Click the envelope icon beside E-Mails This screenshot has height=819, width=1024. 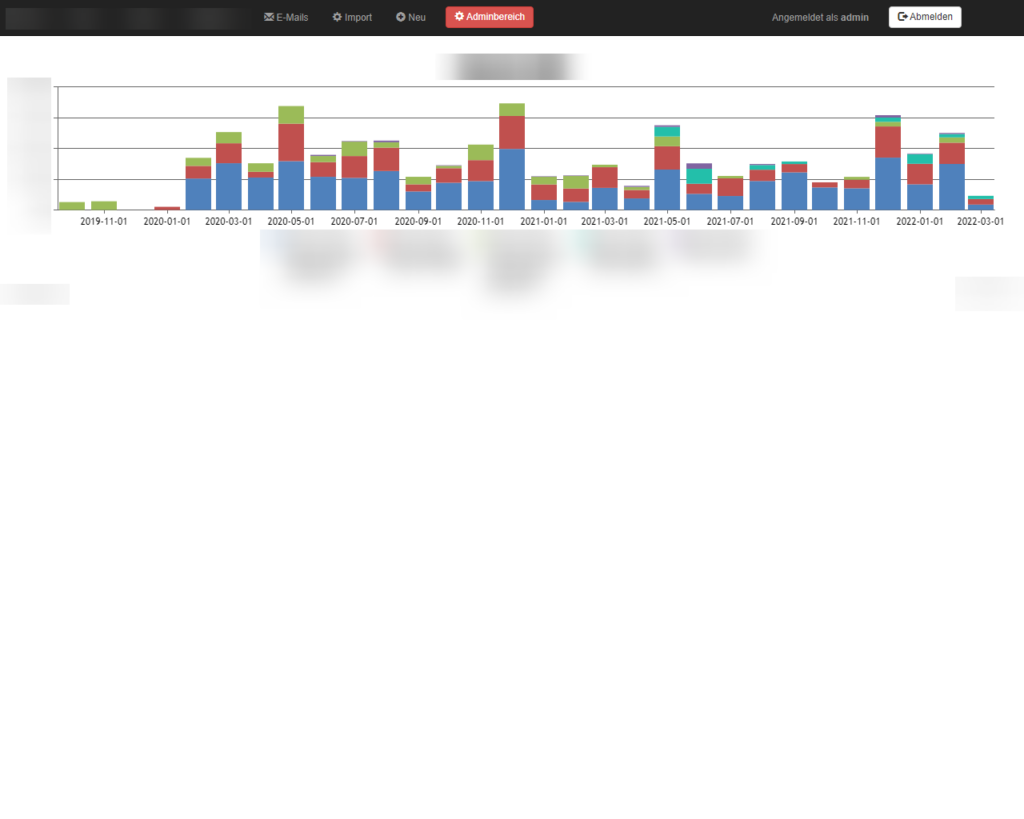(269, 17)
